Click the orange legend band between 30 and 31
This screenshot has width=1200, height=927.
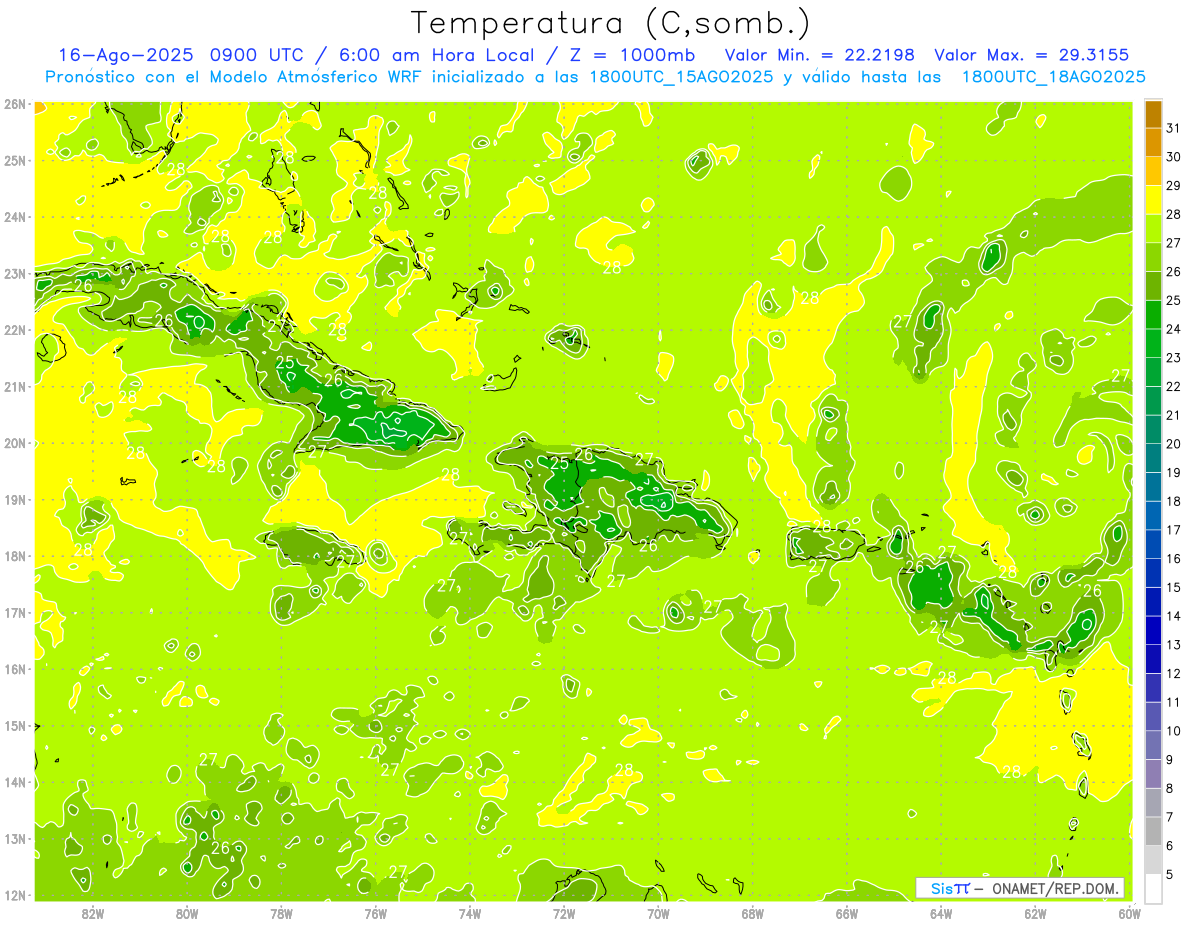pos(1154,143)
